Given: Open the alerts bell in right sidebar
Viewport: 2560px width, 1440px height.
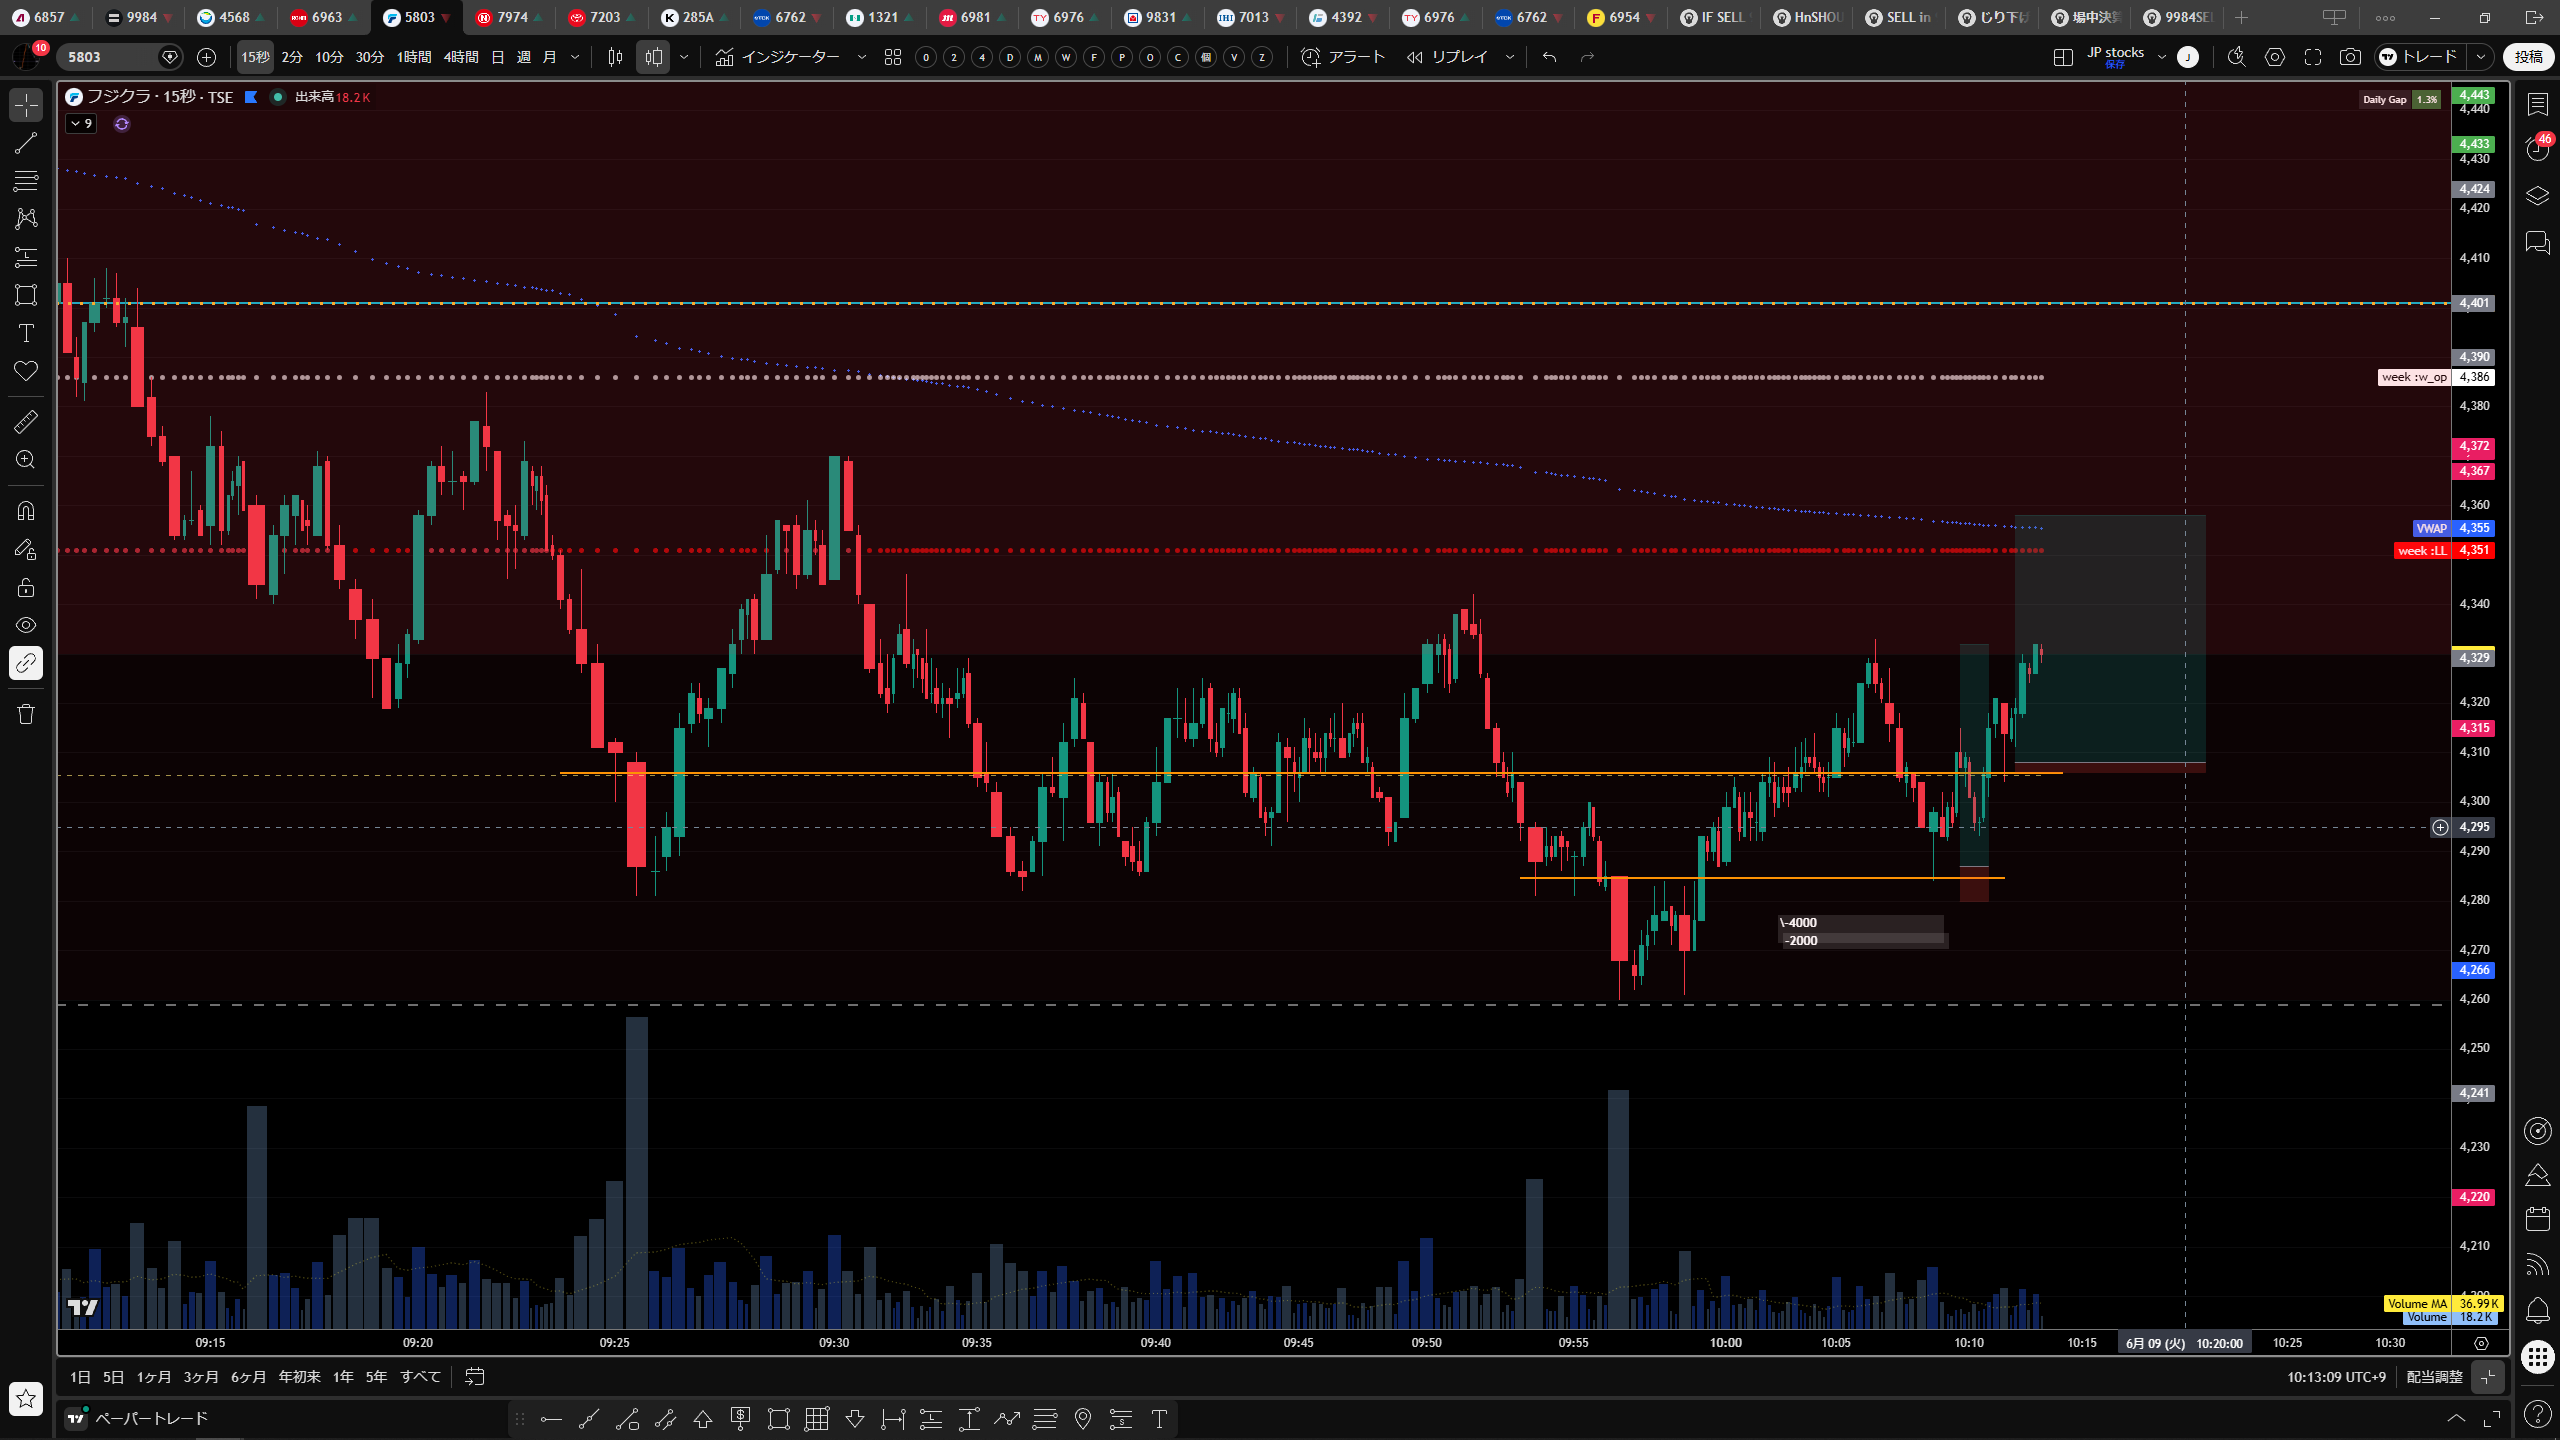Looking at the screenshot, I should 2537,1310.
